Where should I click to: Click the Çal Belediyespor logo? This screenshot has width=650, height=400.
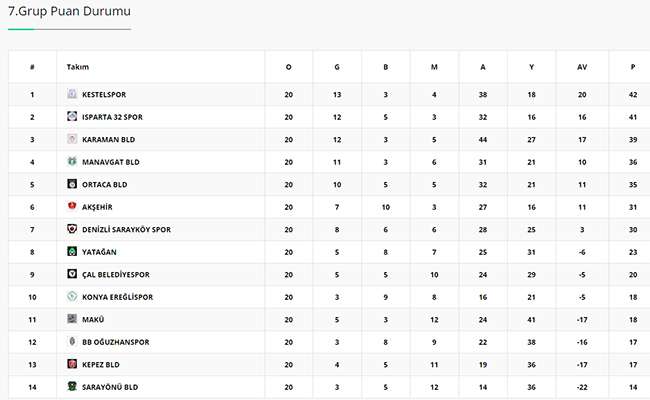click(x=72, y=274)
